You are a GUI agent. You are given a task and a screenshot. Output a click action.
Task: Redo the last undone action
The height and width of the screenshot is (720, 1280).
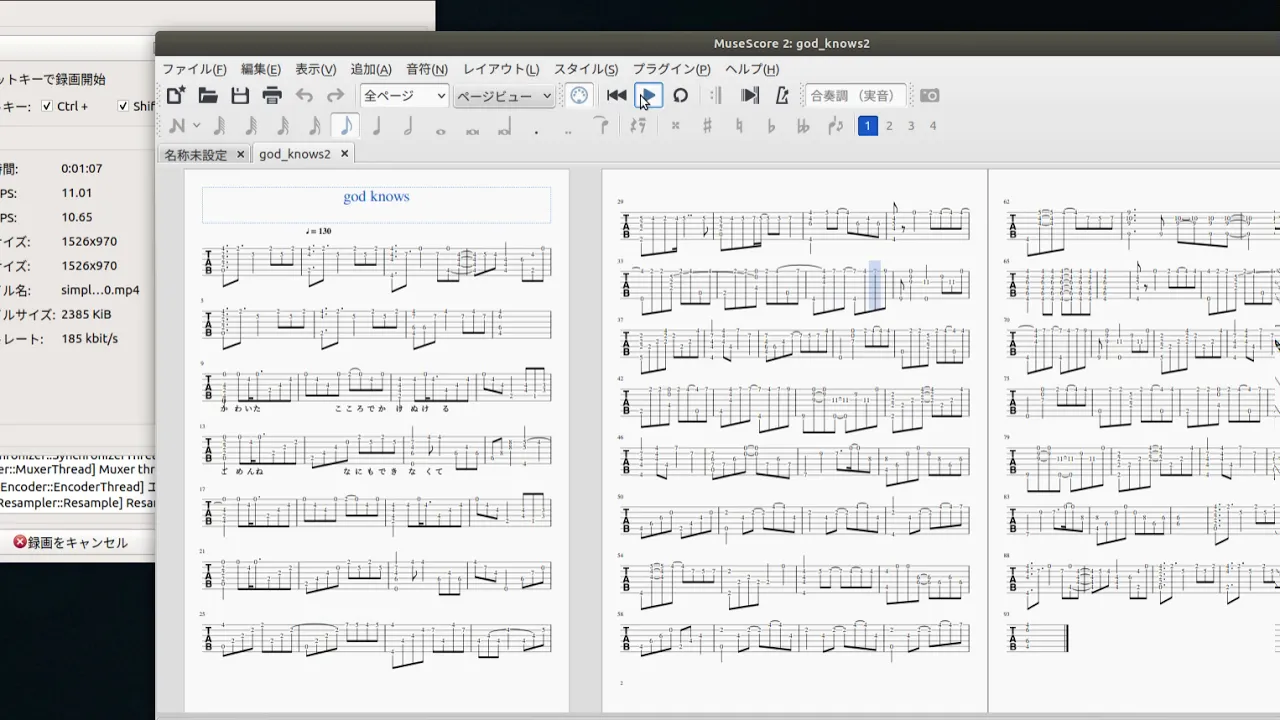click(336, 96)
